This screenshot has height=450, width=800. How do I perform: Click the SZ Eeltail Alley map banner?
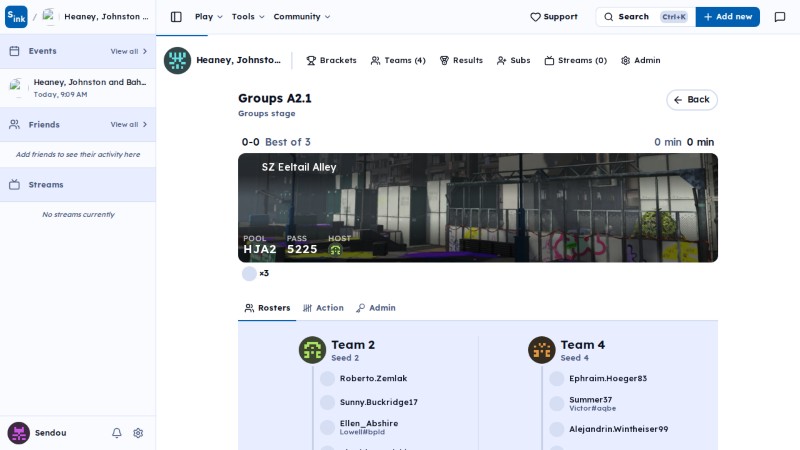(x=478, y=208)
